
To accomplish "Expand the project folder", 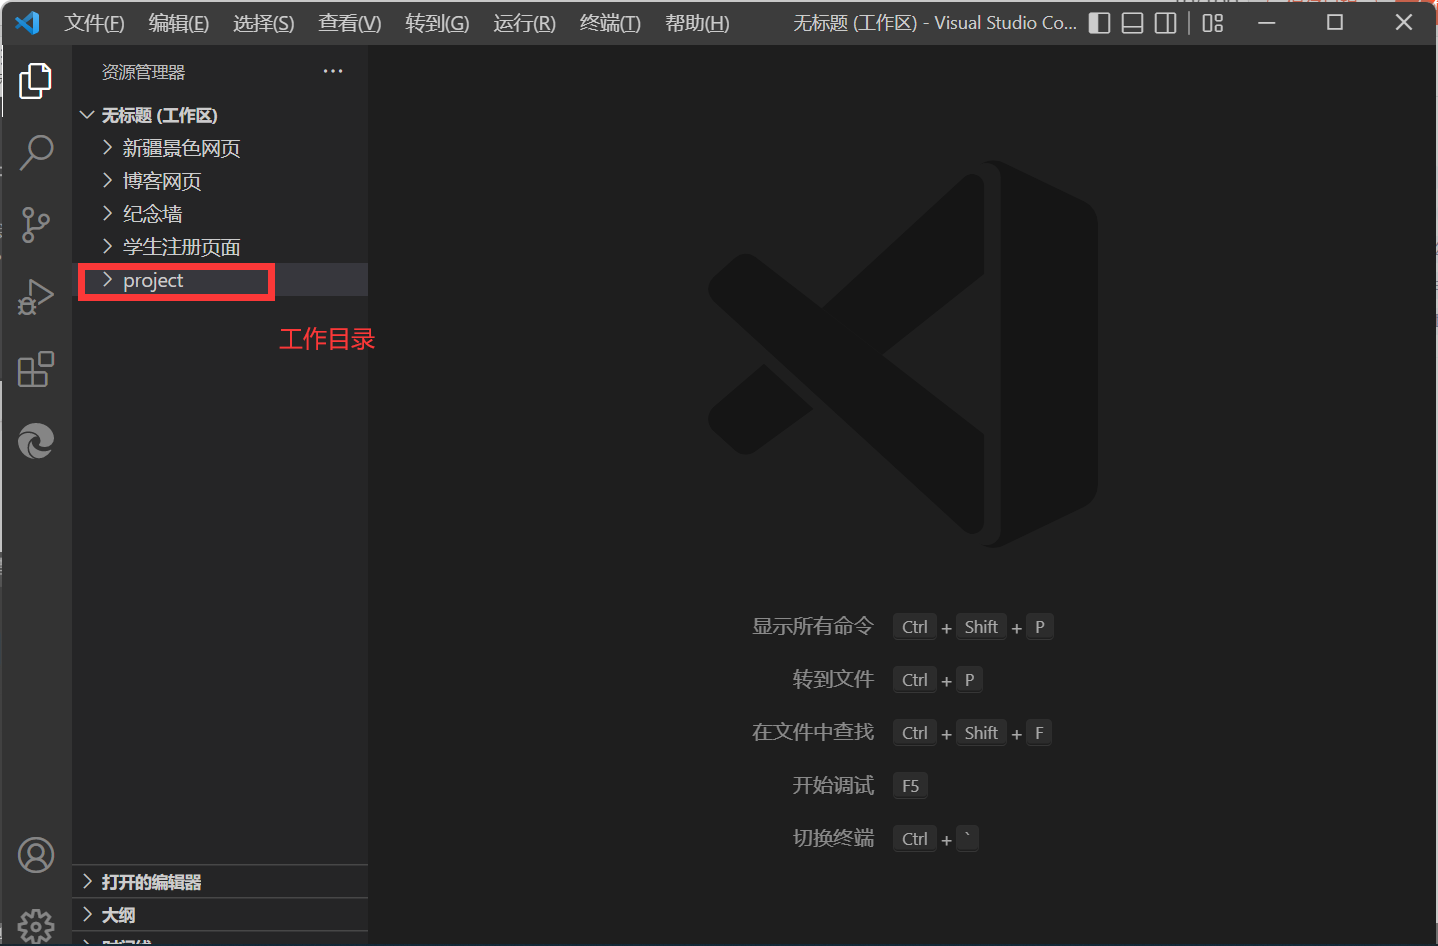I will click(x=220, y=280).
